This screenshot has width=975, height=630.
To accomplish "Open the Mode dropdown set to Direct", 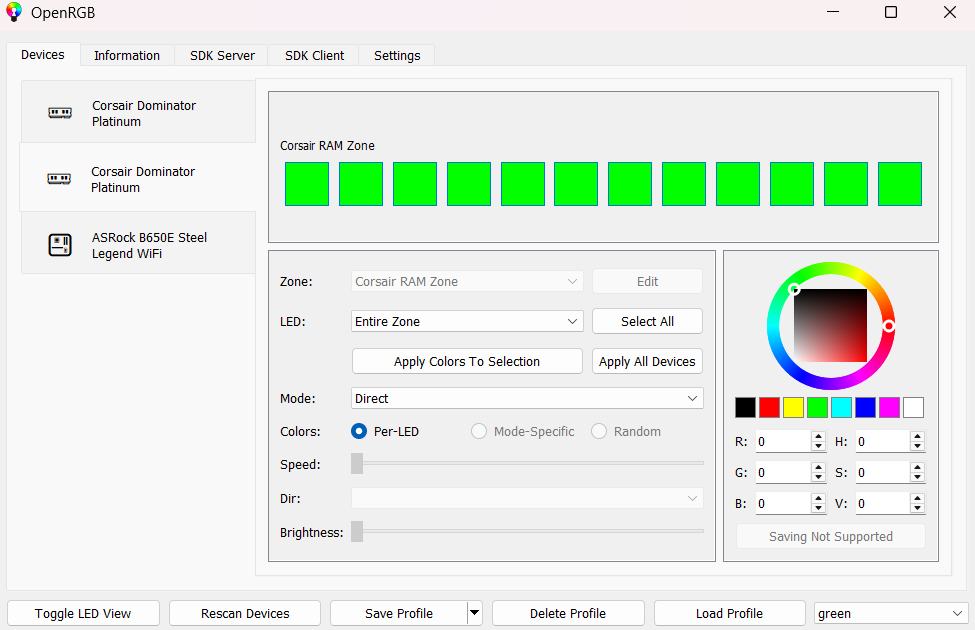I will click(x=527, y=398).
